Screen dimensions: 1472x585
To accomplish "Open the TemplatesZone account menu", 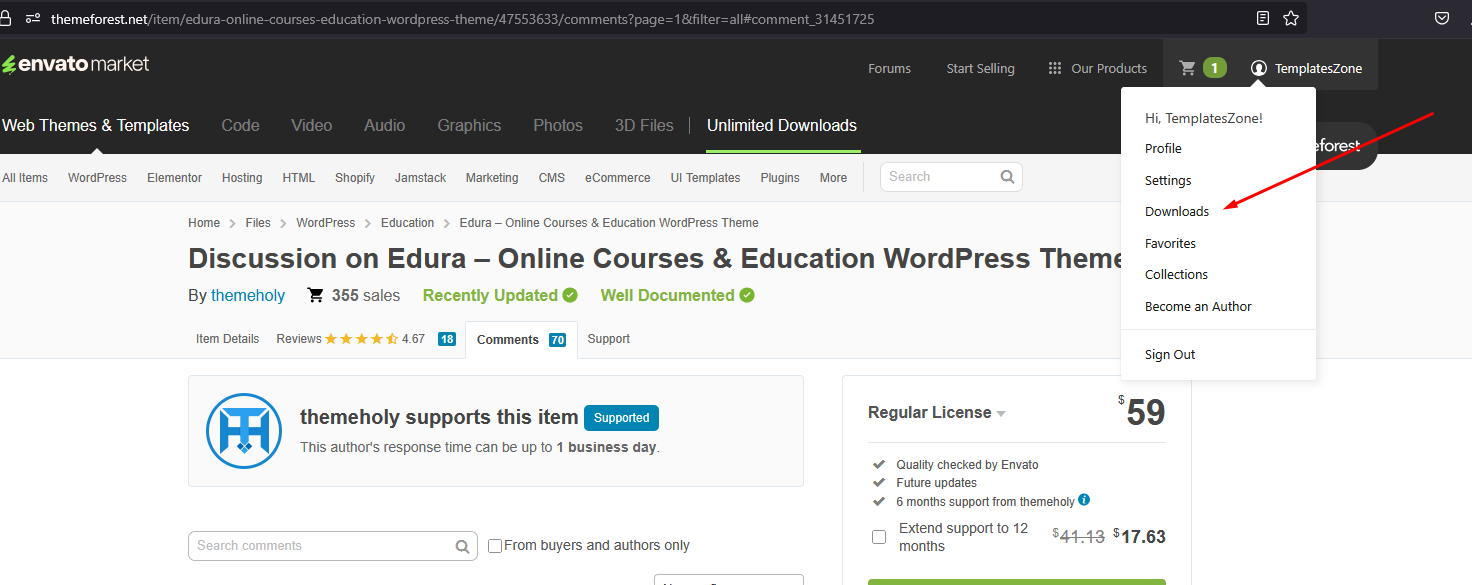I will 1306,68.
